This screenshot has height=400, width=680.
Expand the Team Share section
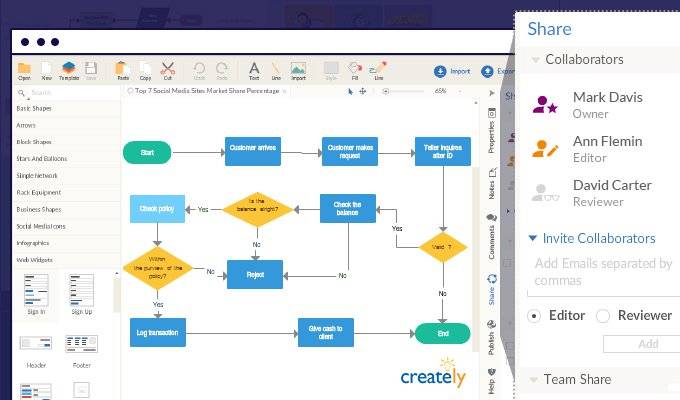[533, 380]
